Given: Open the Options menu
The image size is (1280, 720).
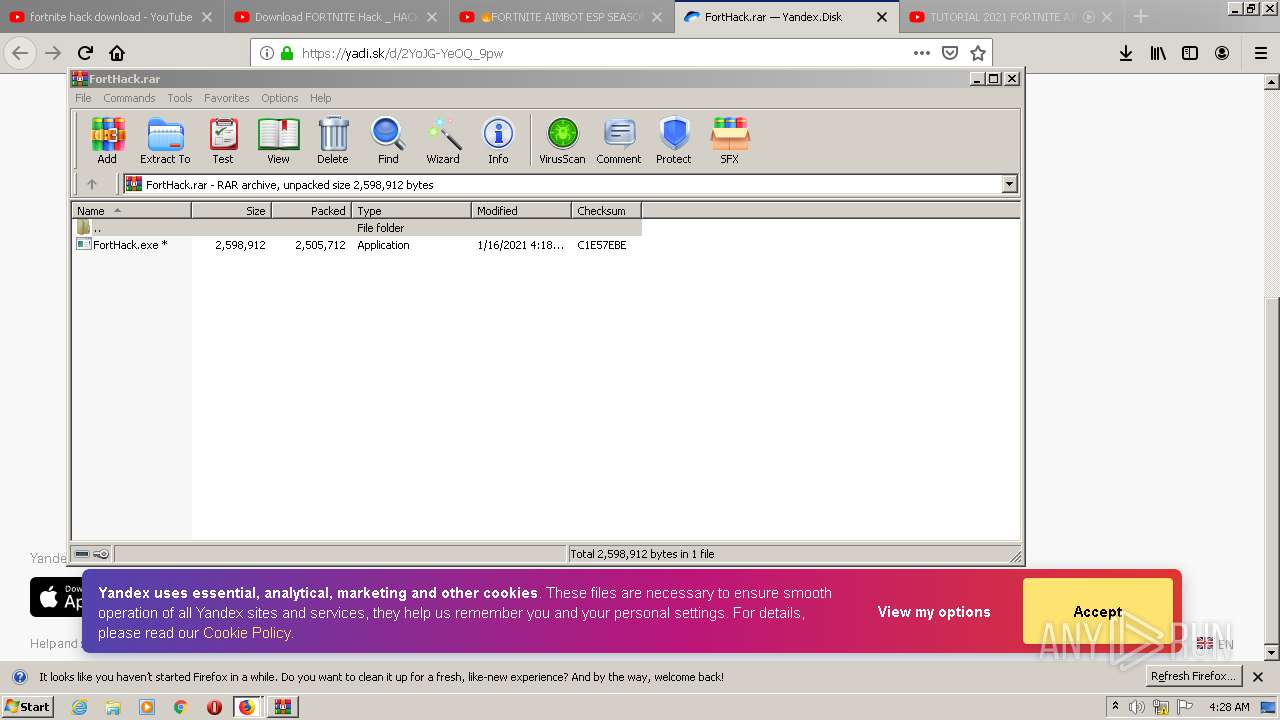Looking at the screenshot, I should coord(280,98).
